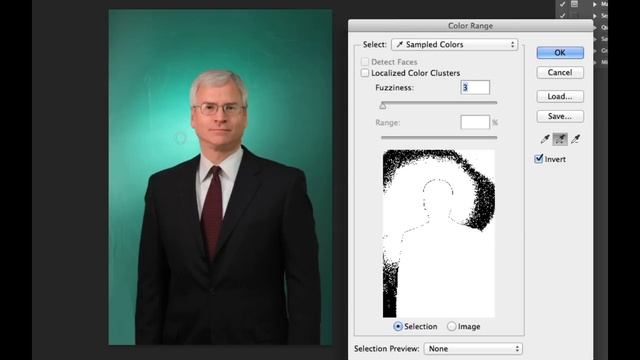
Task: Toggle the first action's checkmark in Actions panel
Action: pos(562,4)
